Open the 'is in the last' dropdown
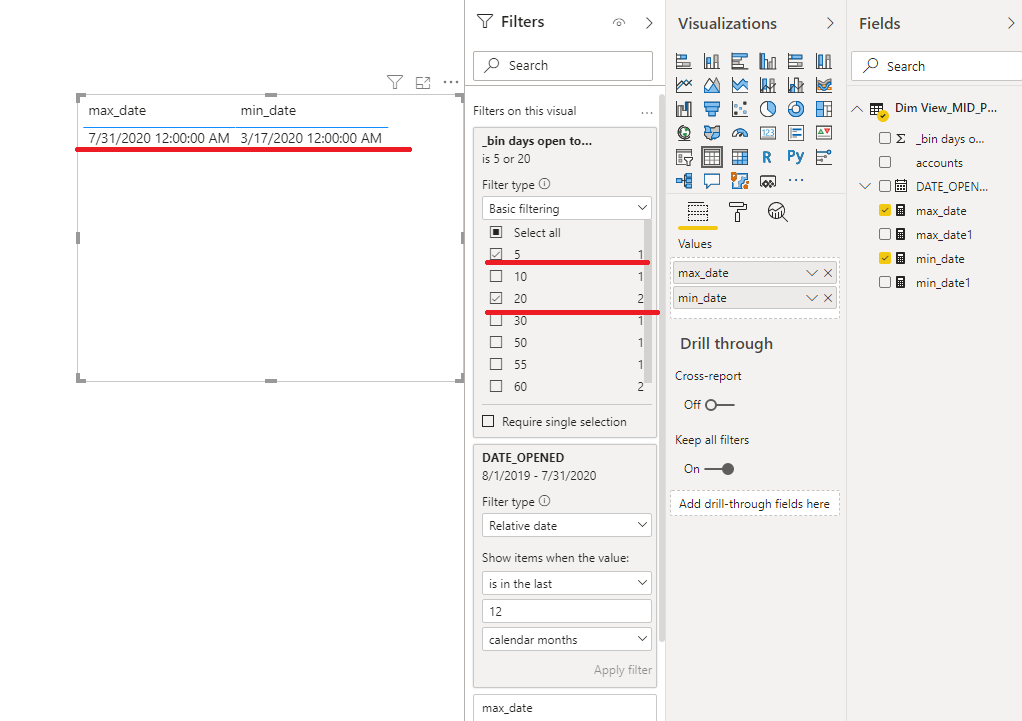 [566, 583]
